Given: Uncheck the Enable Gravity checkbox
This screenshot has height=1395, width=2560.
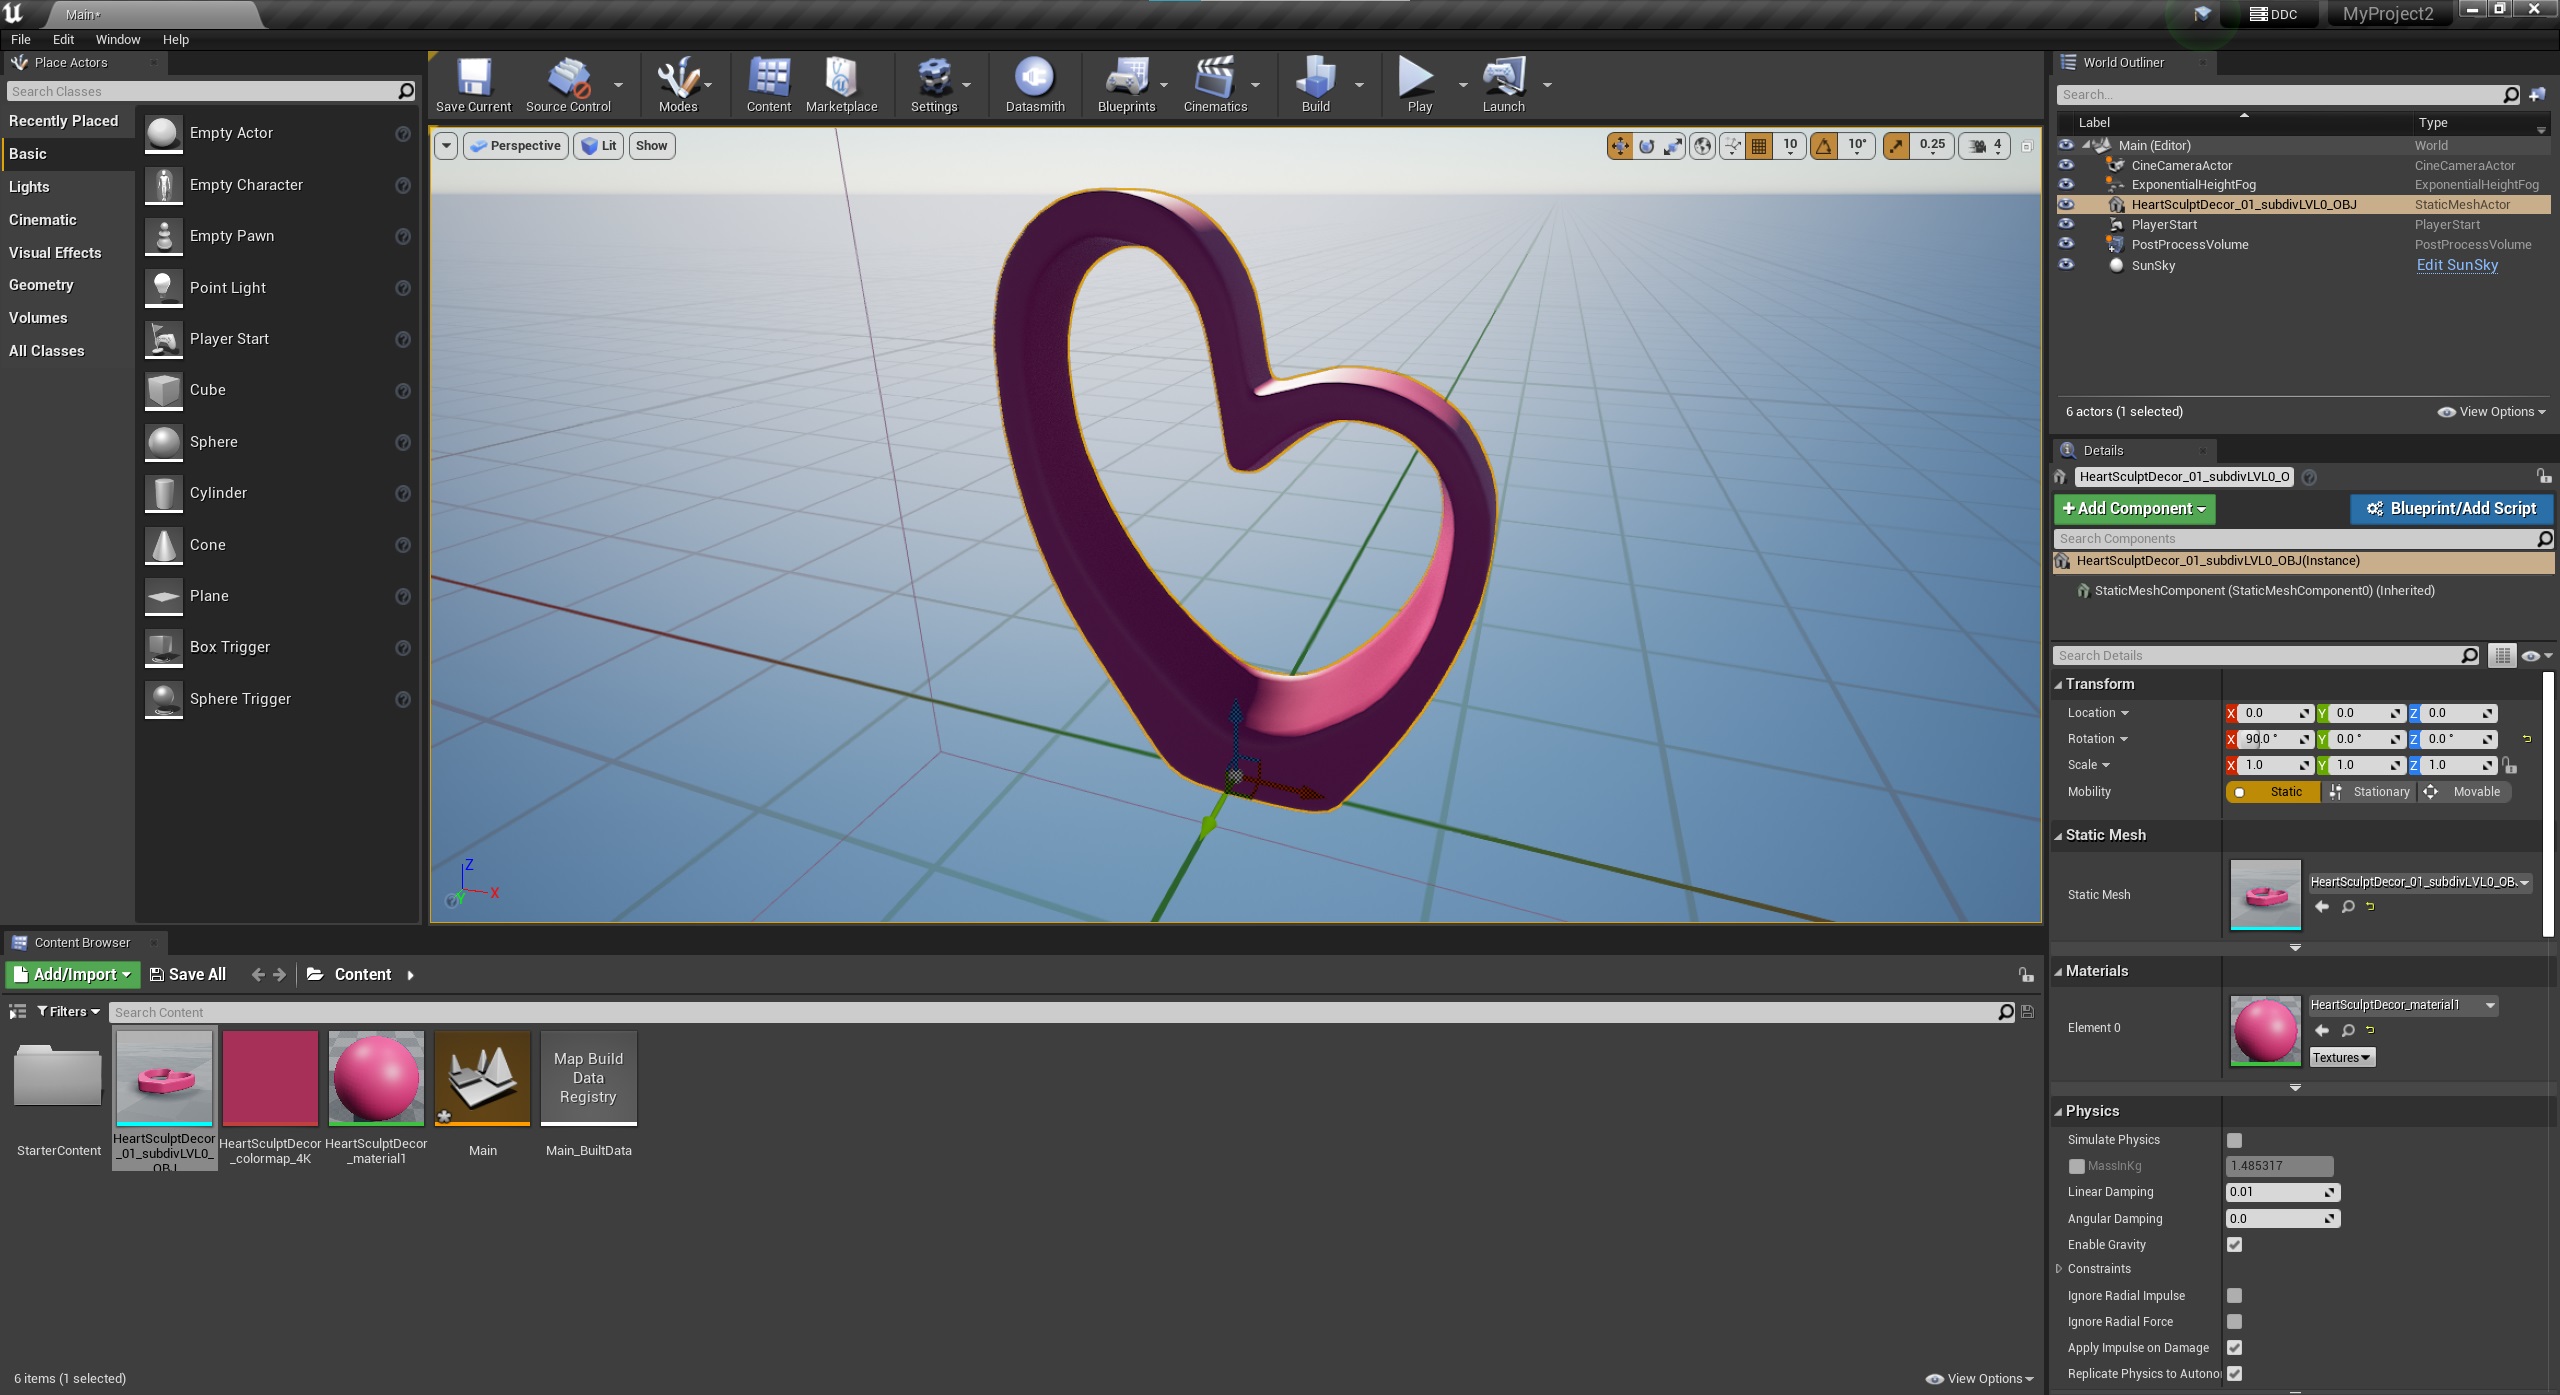Looking at the screenshot, I should coord(2234,1245).
